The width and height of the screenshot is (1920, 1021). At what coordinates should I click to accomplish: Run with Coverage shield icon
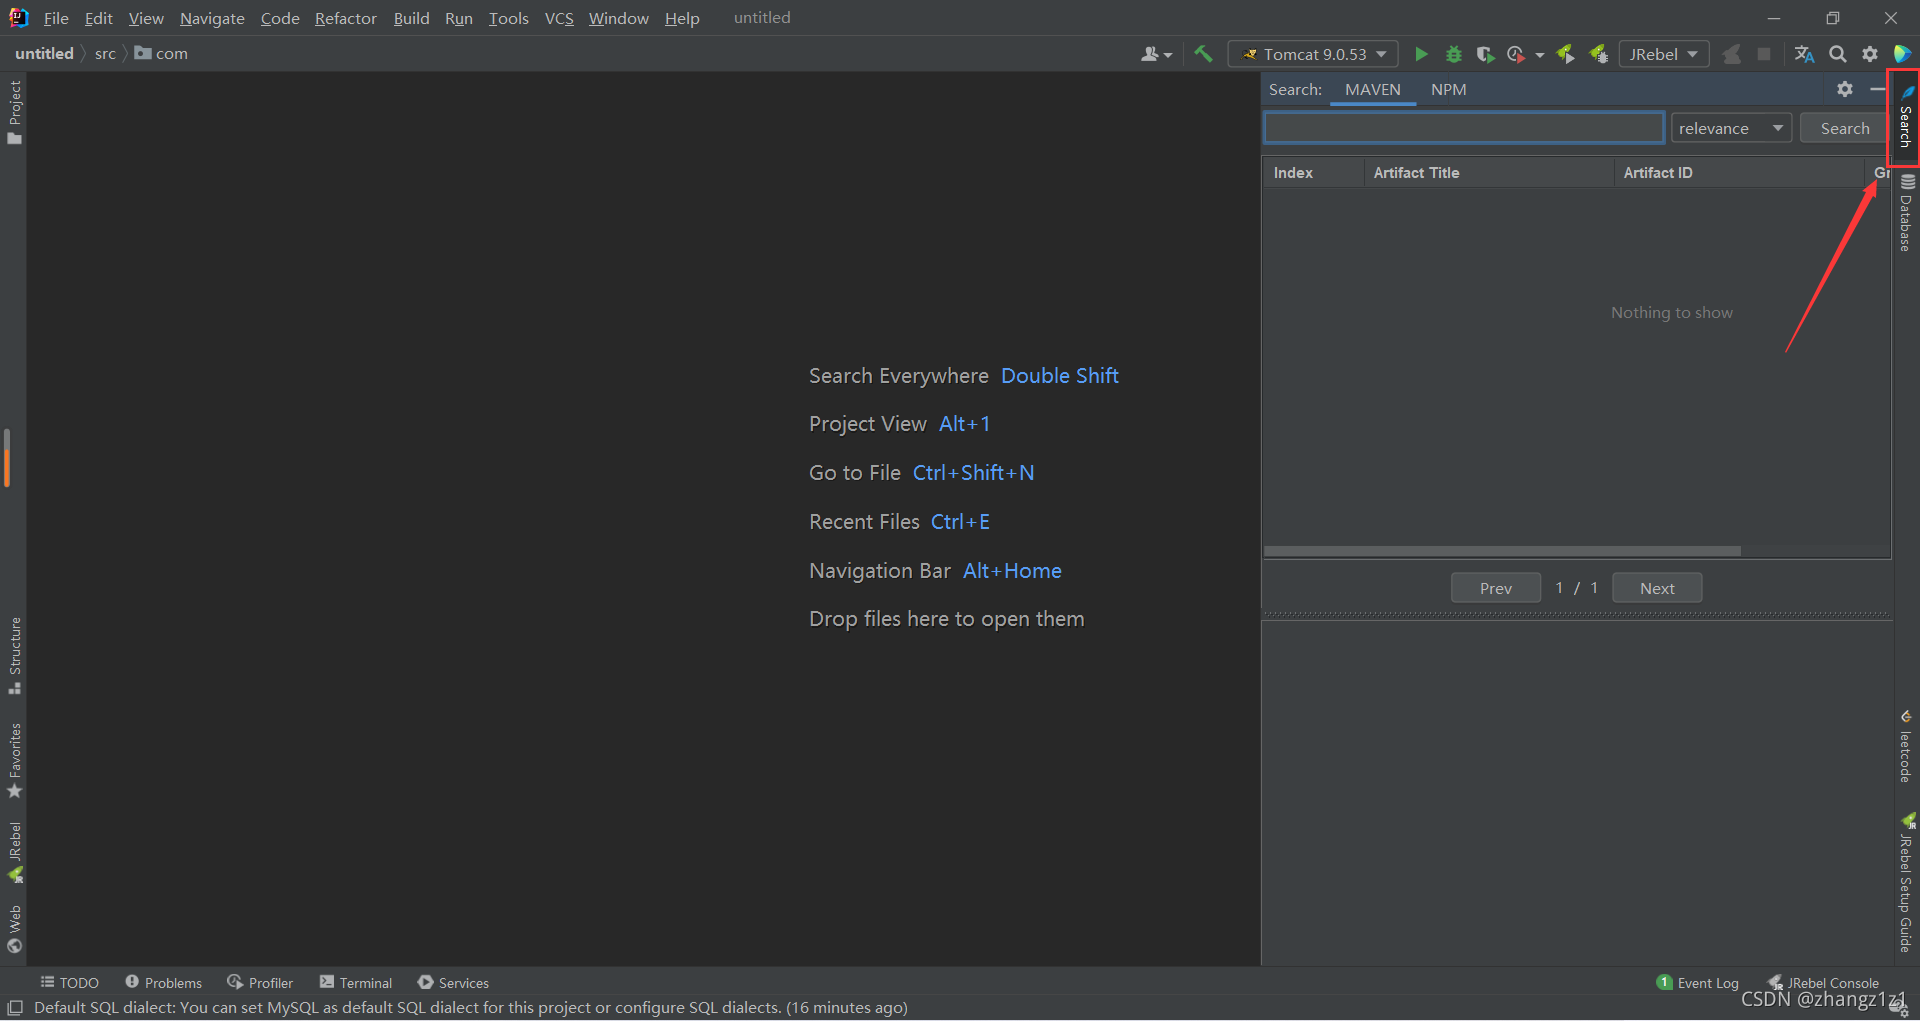coord(1485,54)
